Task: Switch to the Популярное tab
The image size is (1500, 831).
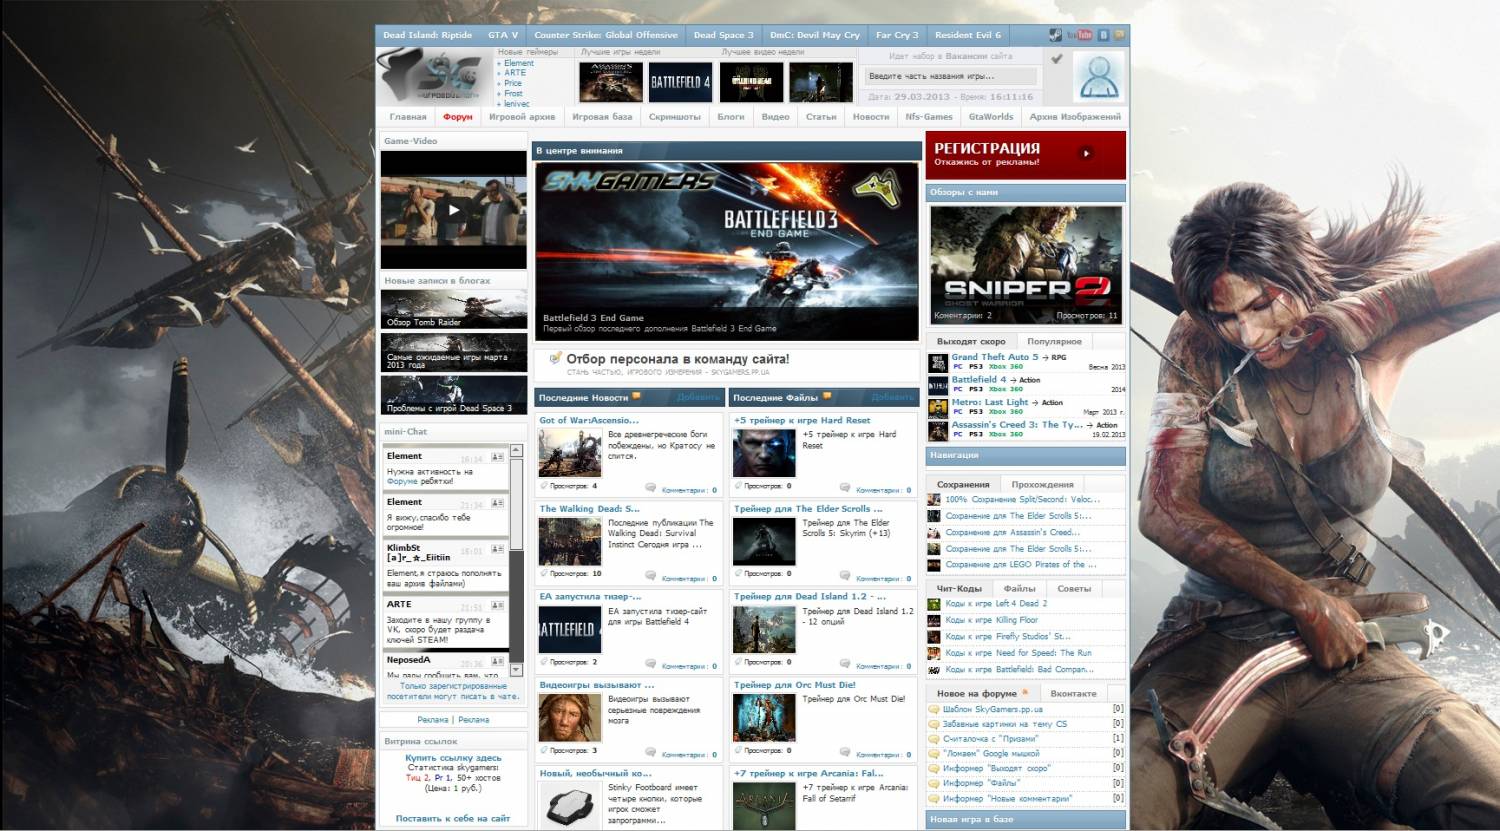Action: click(1054, 341)
